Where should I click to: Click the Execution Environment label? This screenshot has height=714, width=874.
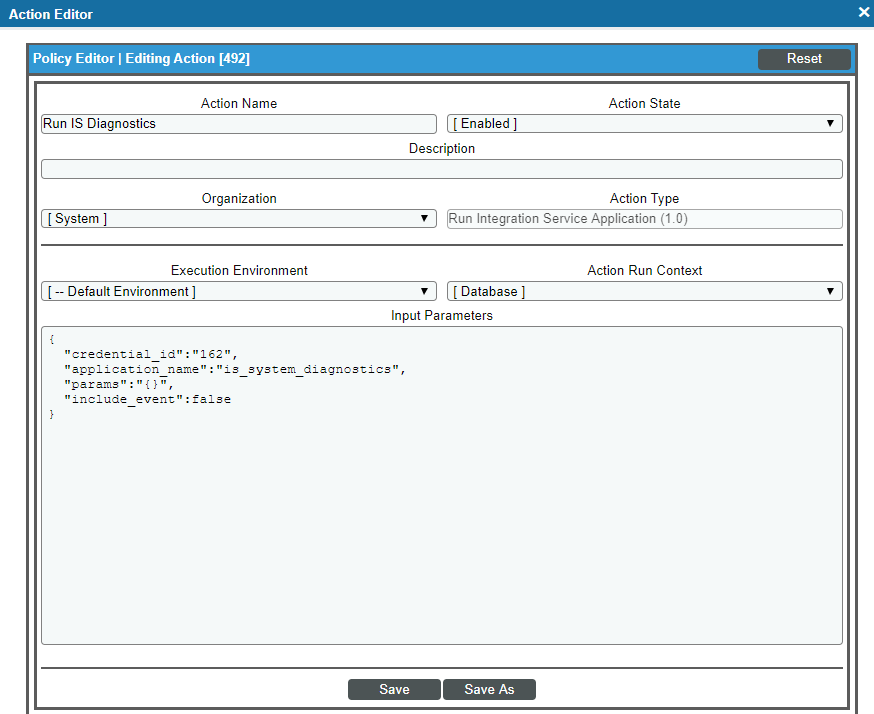[239, 271]
